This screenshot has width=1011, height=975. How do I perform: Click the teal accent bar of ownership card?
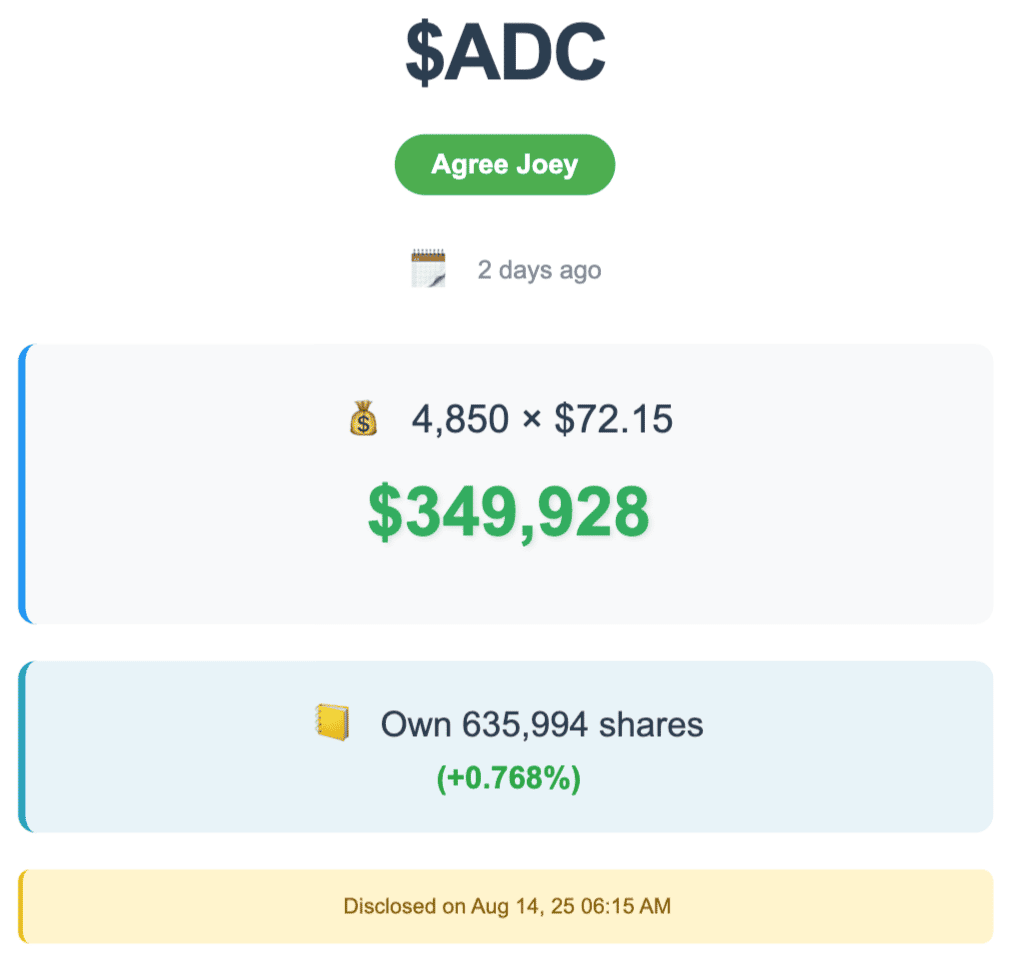click(23, 747)
